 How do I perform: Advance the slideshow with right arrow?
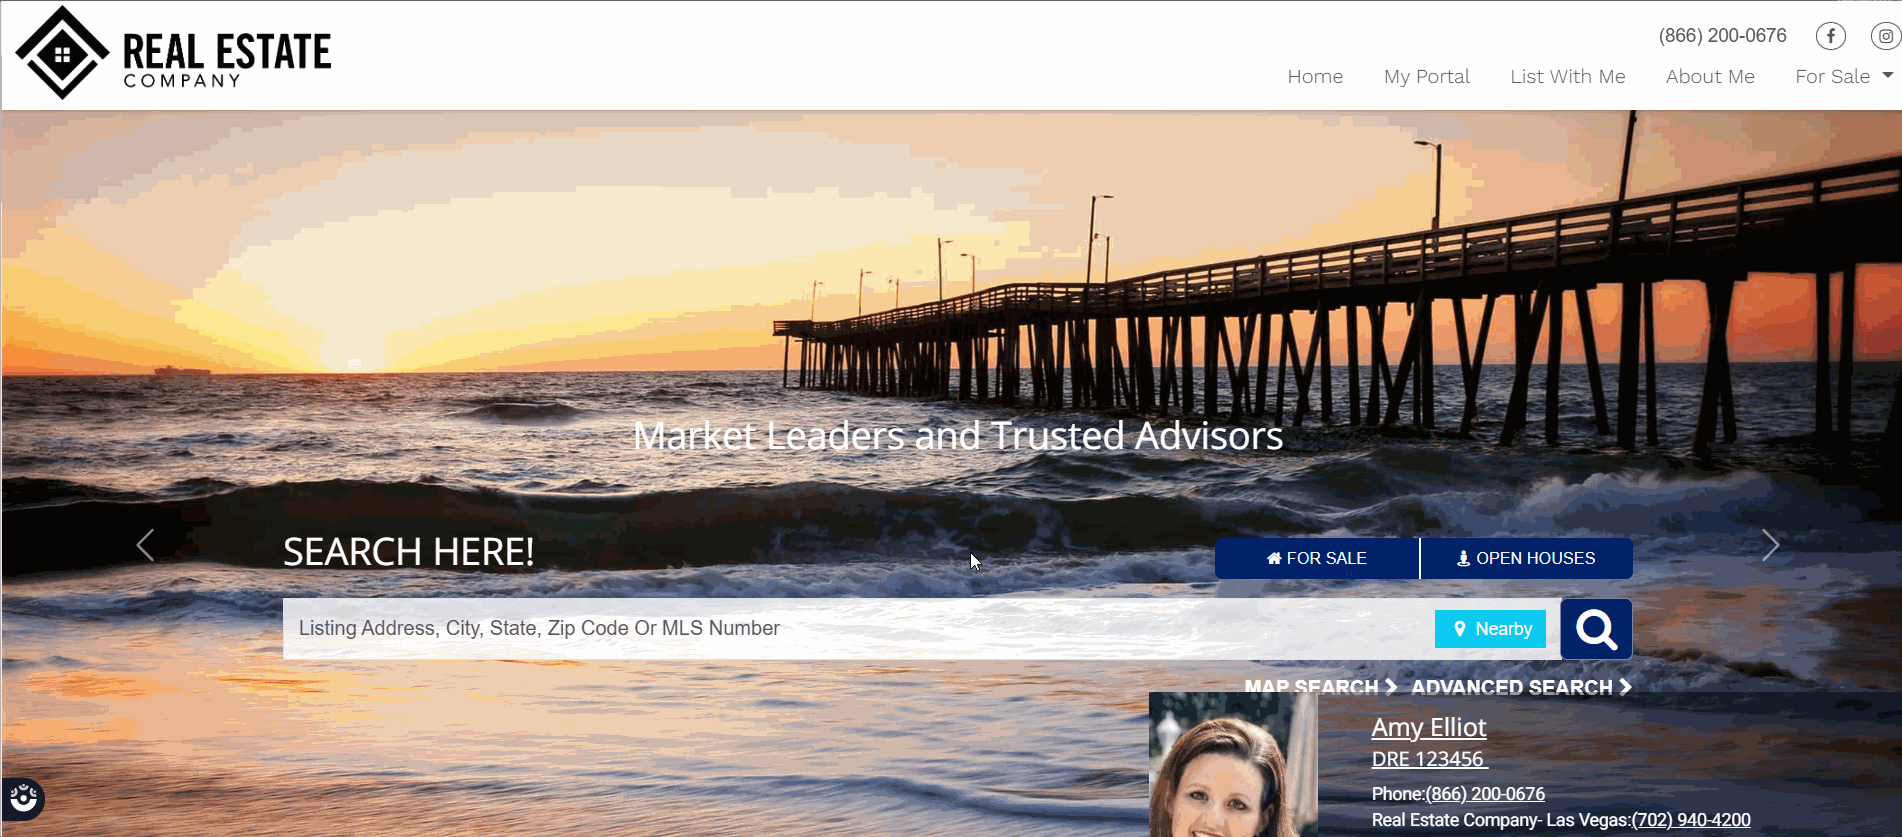[1771, 545]
